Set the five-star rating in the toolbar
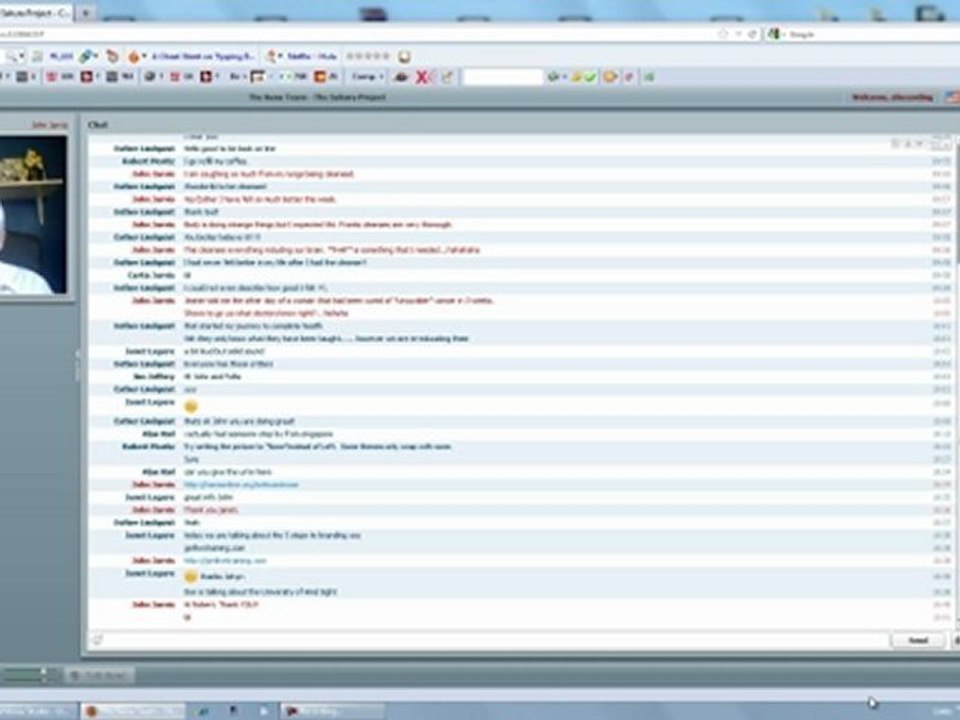The width and height of the screenshot is (960, 720). click(367, 56)
